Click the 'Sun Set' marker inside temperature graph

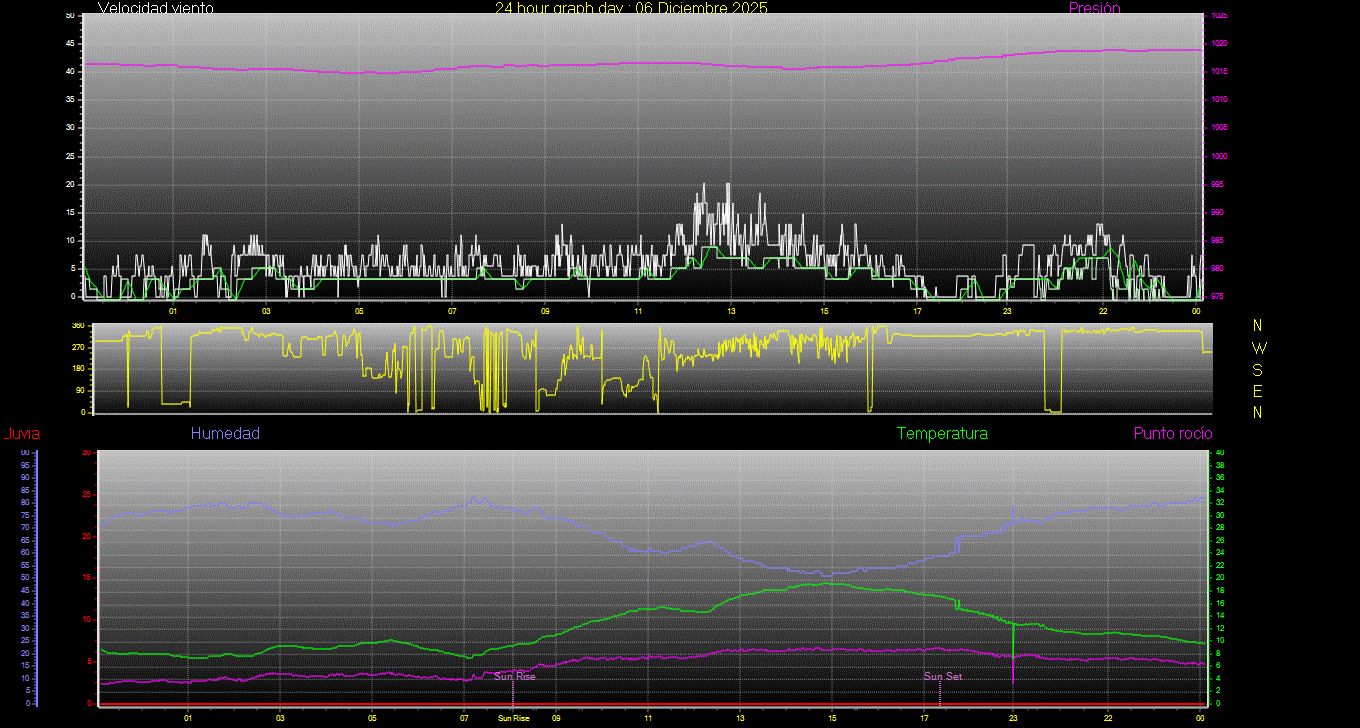tap(942, 677)
